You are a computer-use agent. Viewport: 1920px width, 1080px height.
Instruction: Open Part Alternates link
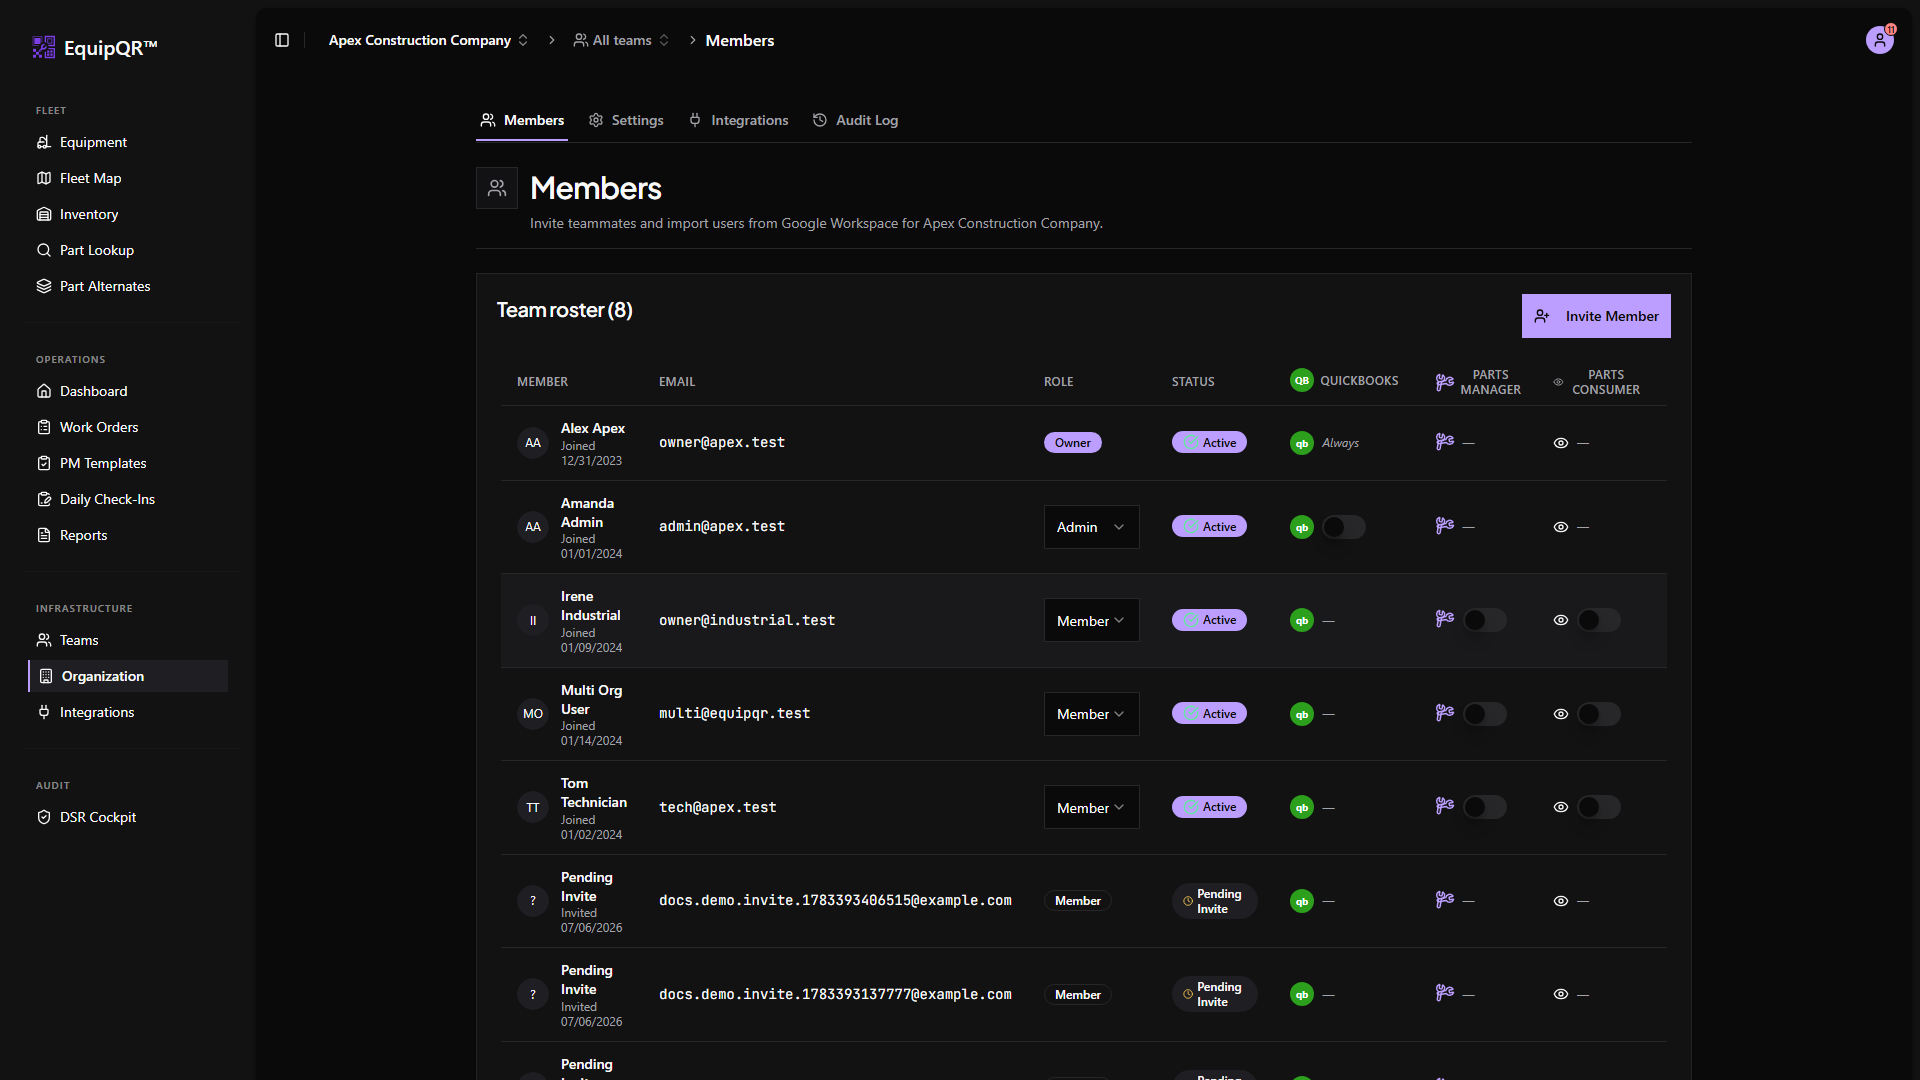[x=129, y=286]
